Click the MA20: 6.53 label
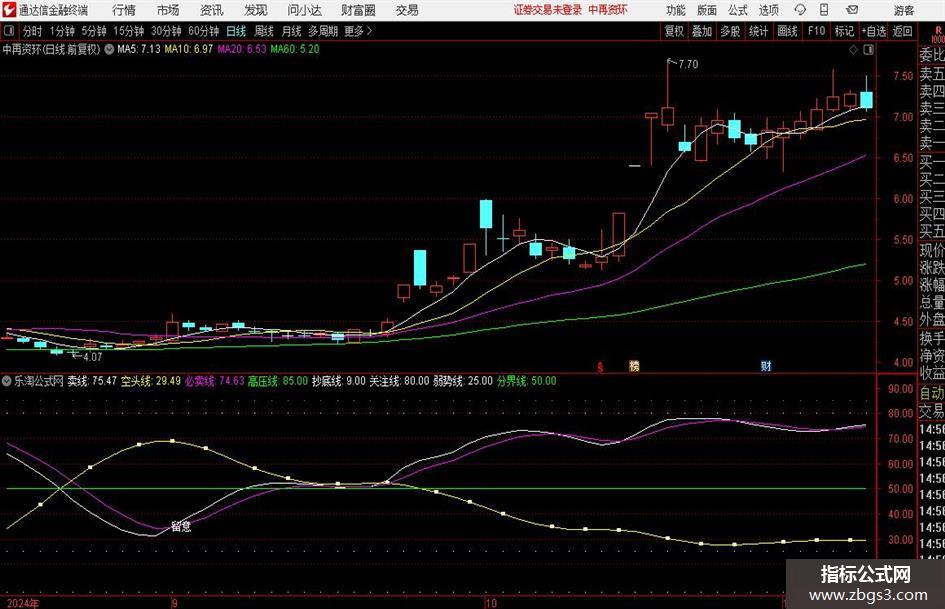This screenshot has height=609, width=945. [x=242, y=49]
